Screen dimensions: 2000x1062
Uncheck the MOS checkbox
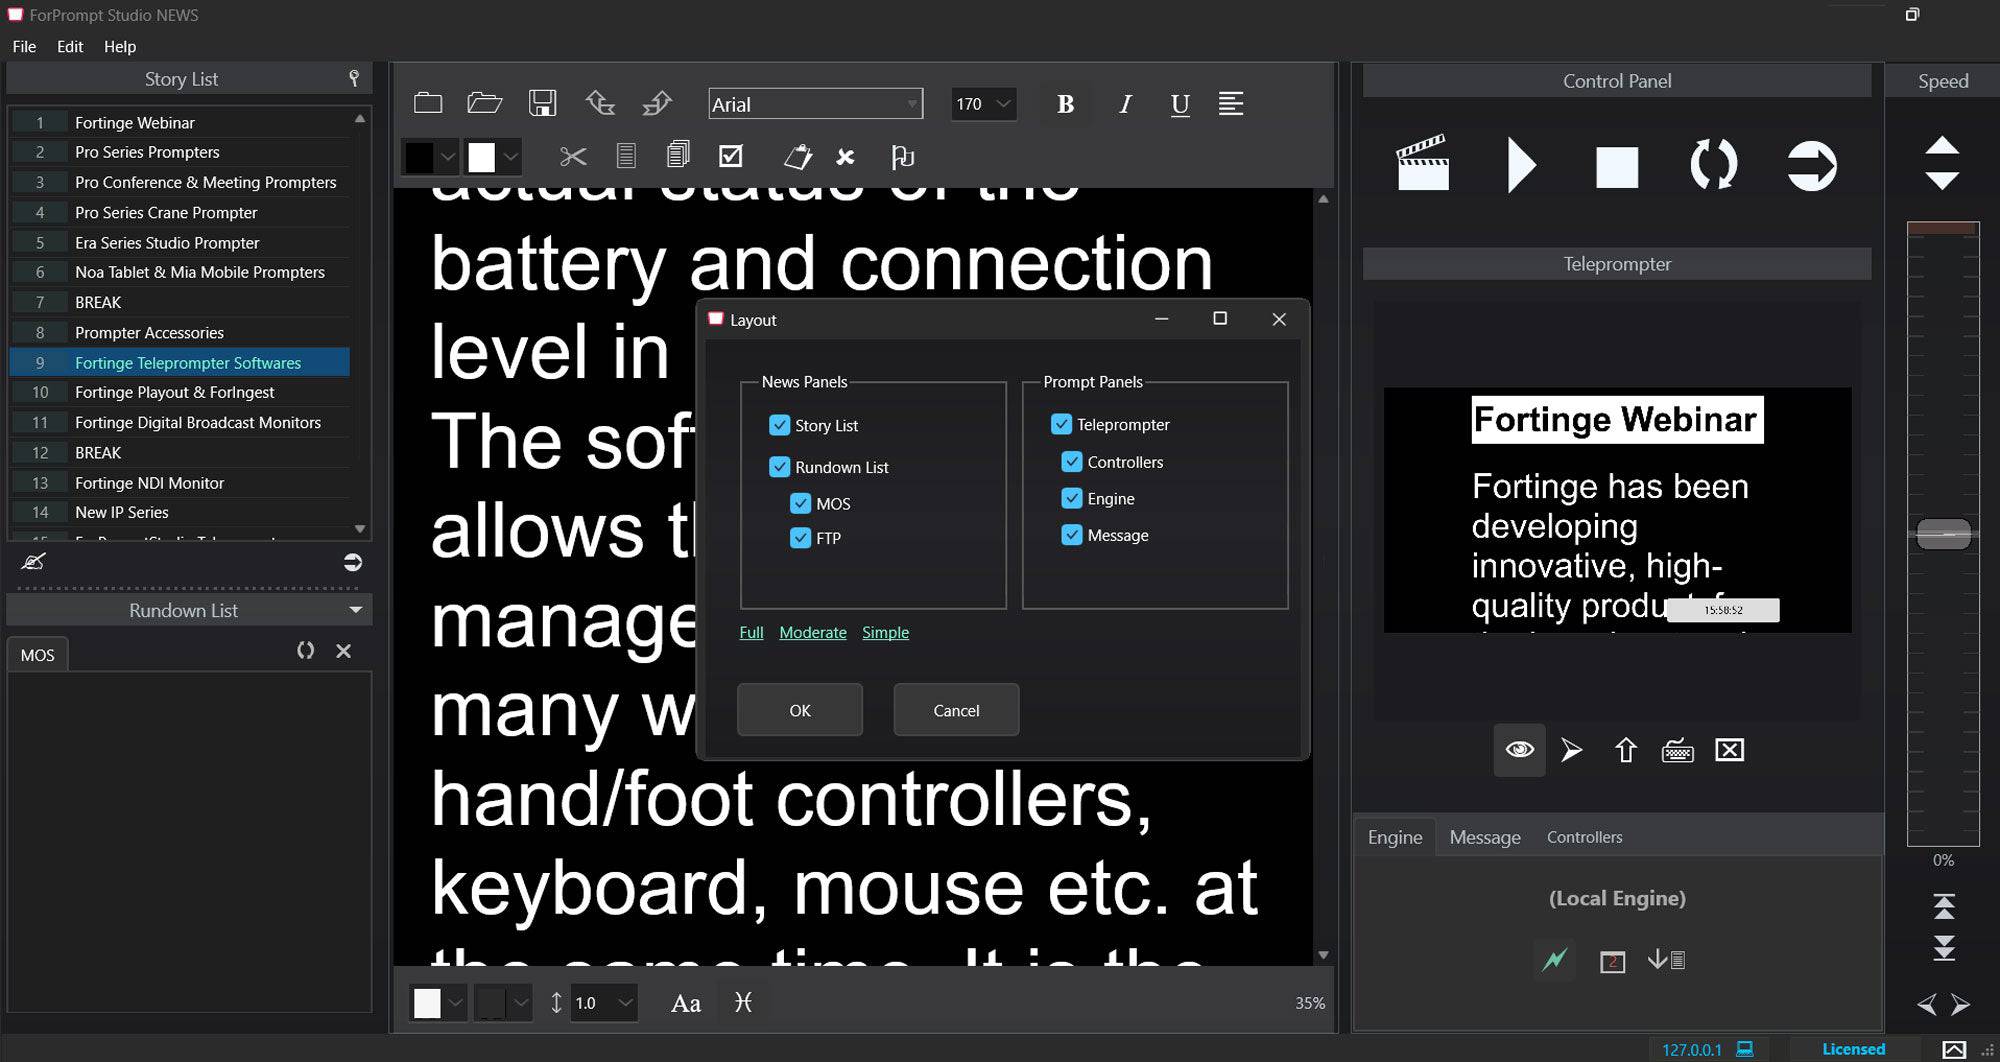[800, 503]
